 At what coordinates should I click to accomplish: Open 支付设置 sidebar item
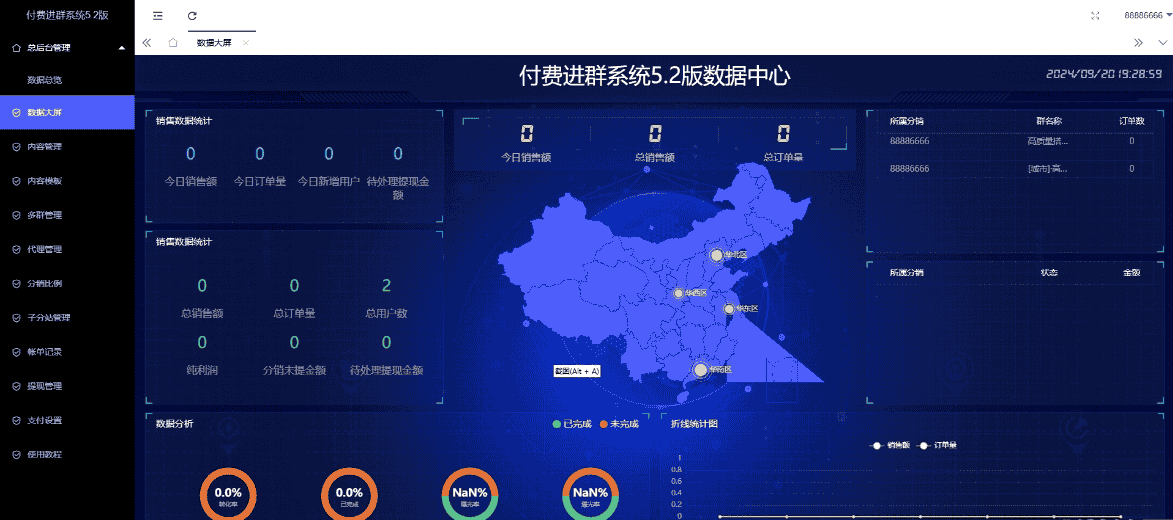click(x=67, y=420)
